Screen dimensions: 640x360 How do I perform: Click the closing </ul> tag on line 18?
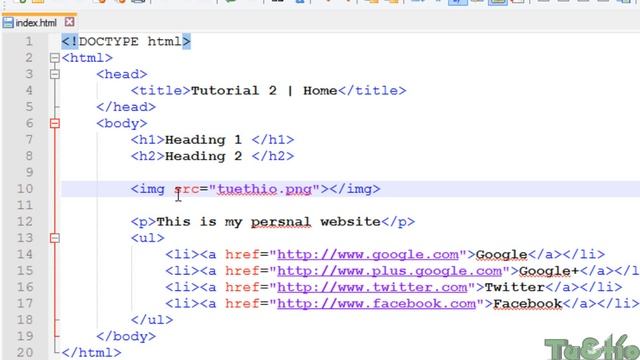click(152, 320)
